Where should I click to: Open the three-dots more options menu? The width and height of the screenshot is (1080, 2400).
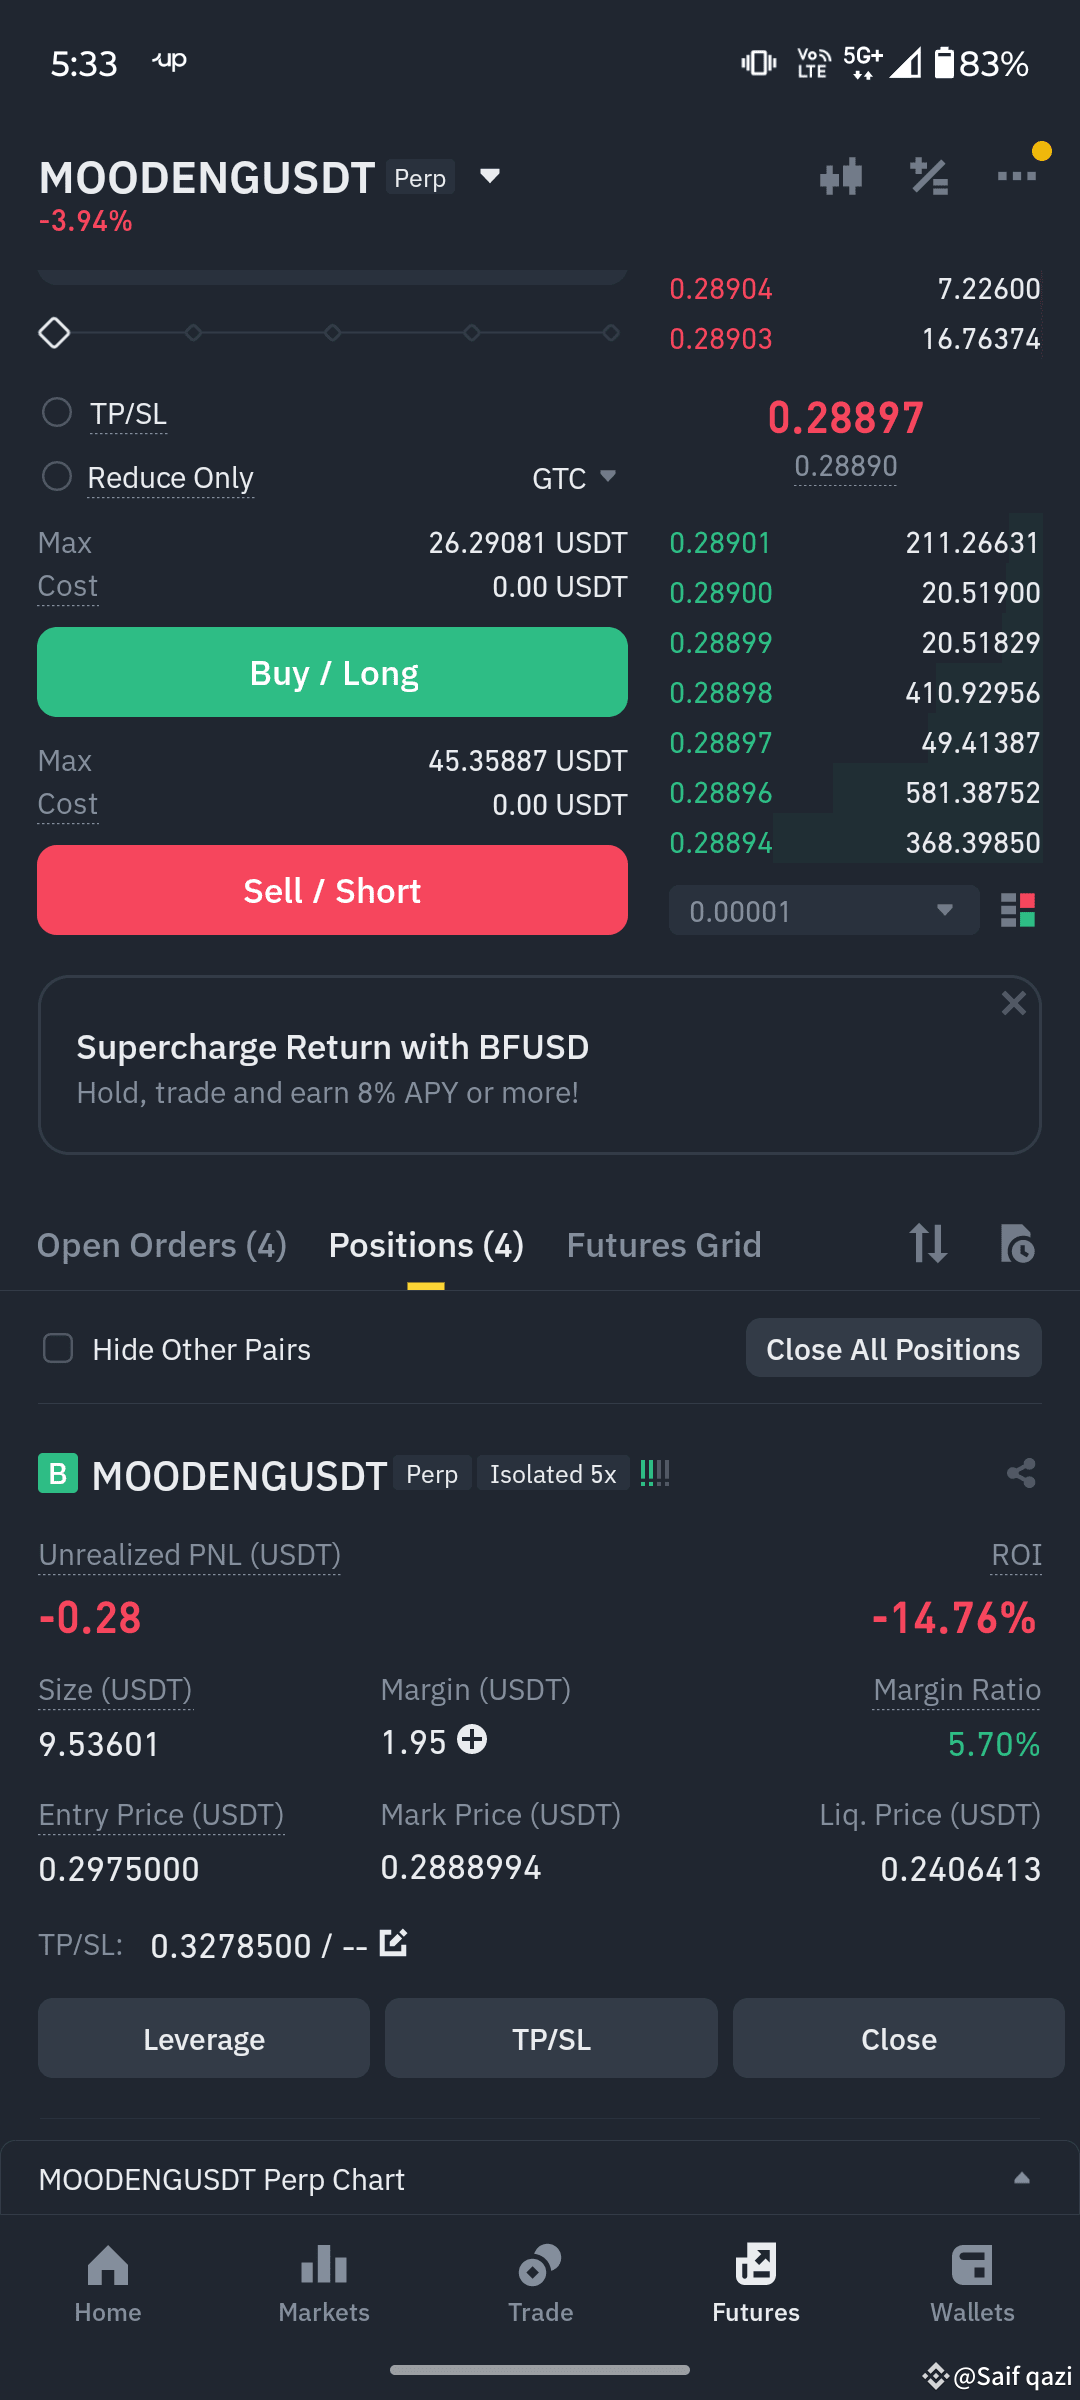click(x=1017, y=177)
